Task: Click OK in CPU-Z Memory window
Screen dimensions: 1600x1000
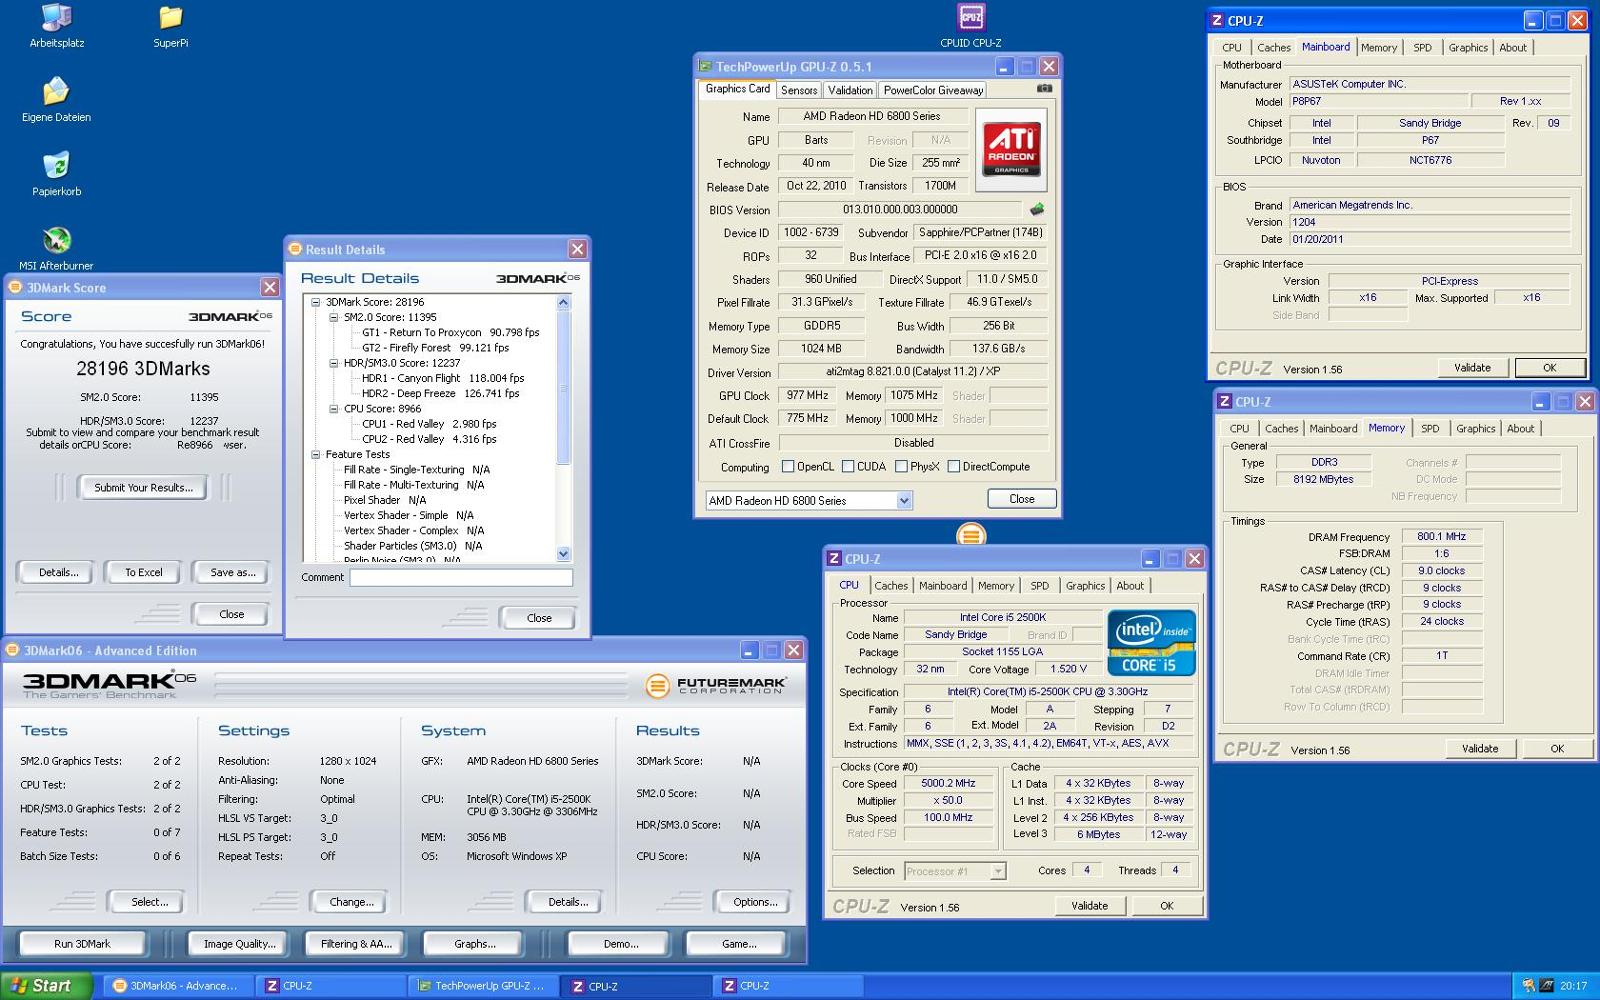Action: 1557,749
